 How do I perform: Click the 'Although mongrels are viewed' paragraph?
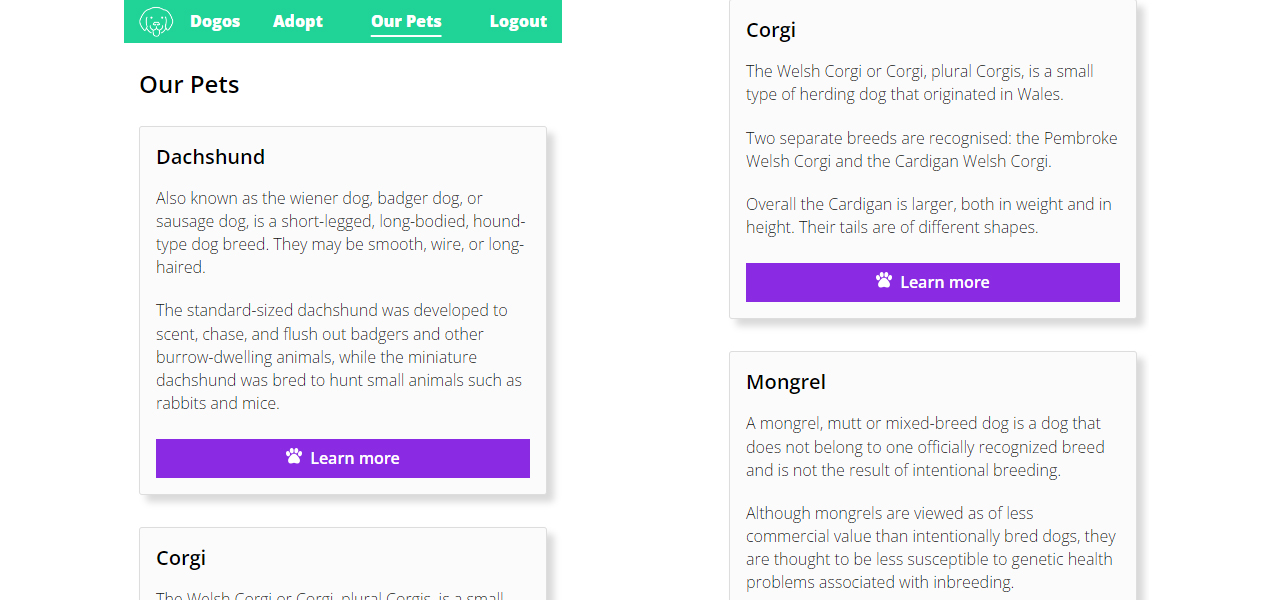point(930,547)
